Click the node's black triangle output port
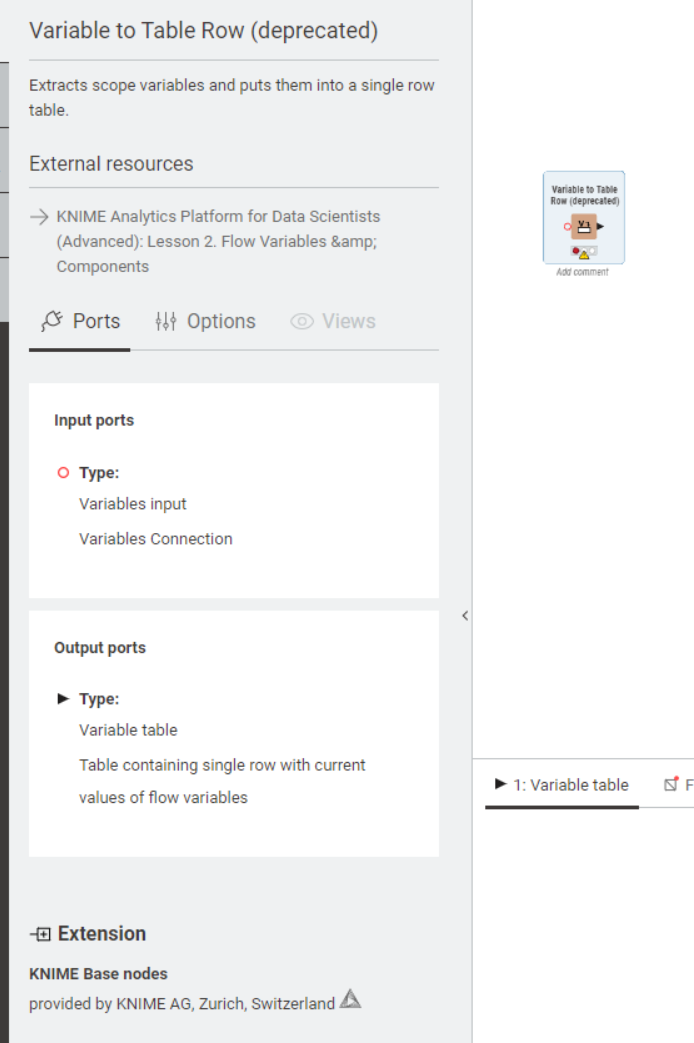This screenshot has height=1043, width=694. pos(600,227)
